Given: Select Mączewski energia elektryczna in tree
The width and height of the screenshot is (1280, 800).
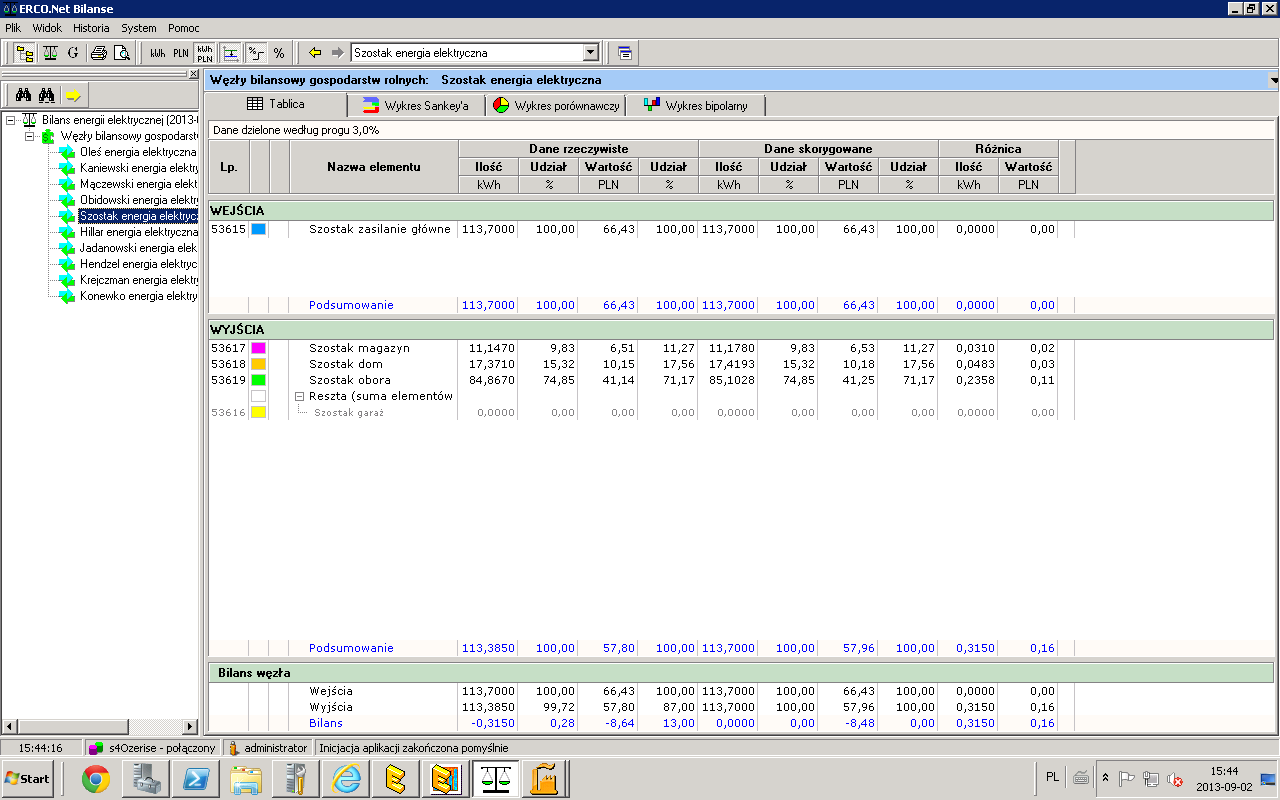Looking at the screenshot, I should click(x=138, y=184).
